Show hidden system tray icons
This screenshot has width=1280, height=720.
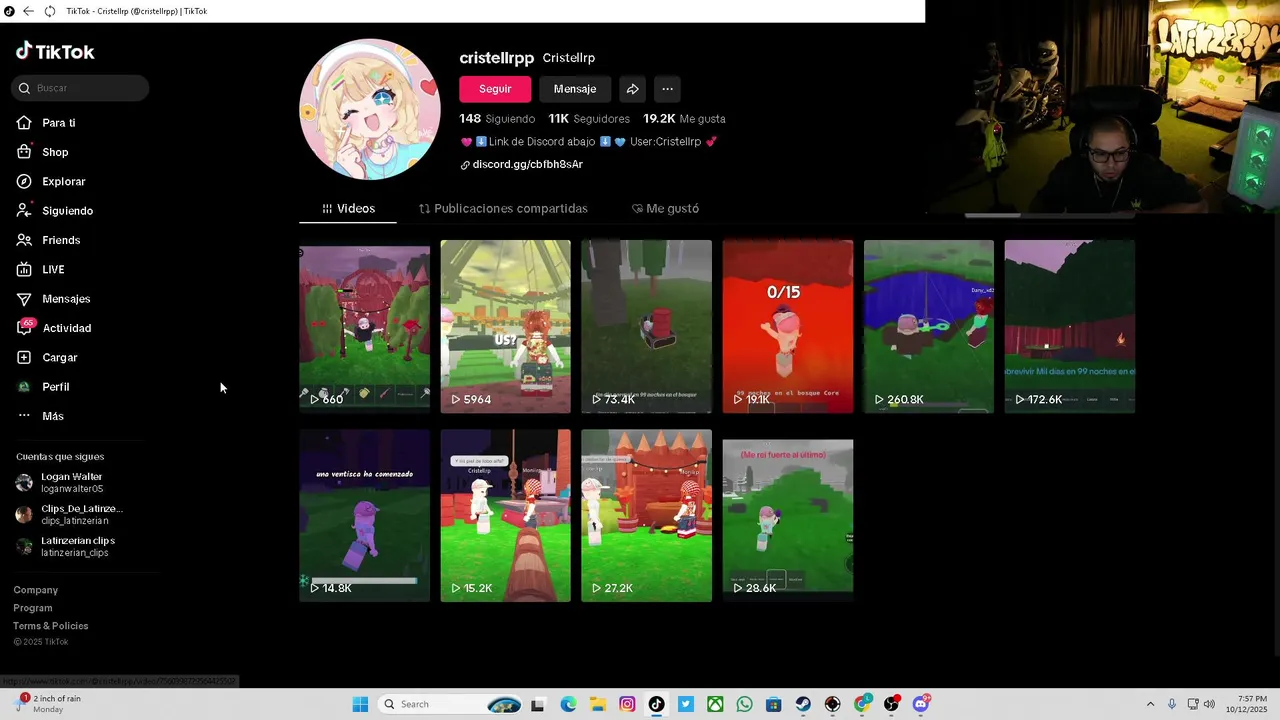click(1150, 704)
